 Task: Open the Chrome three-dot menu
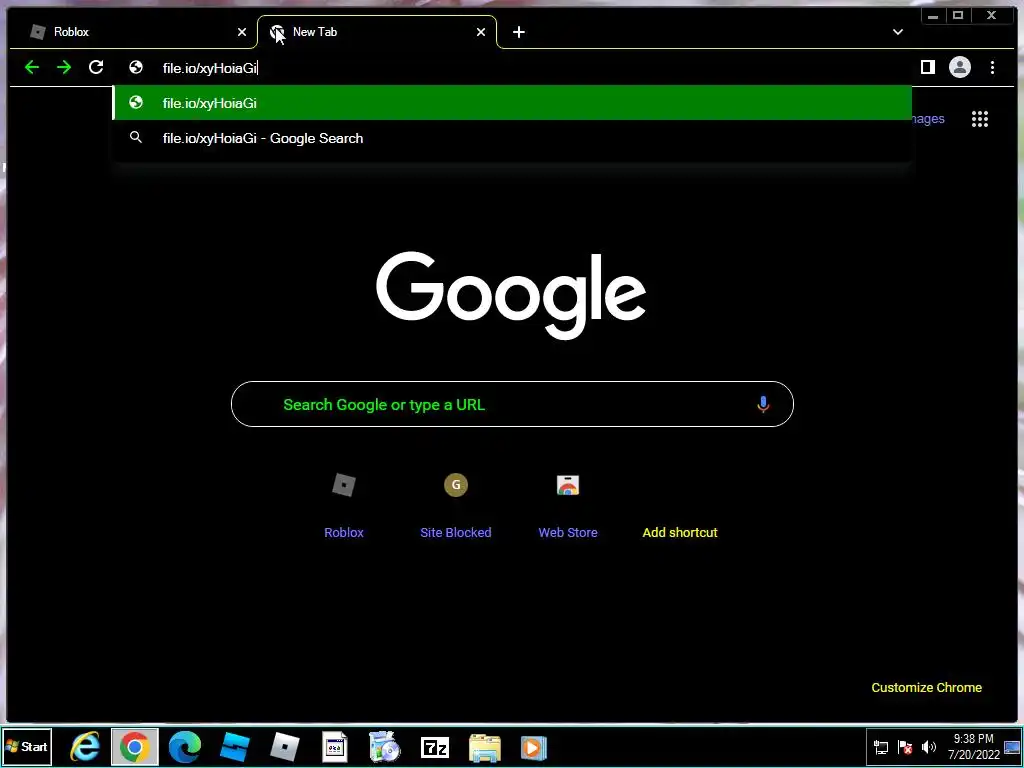pos(992,67)
